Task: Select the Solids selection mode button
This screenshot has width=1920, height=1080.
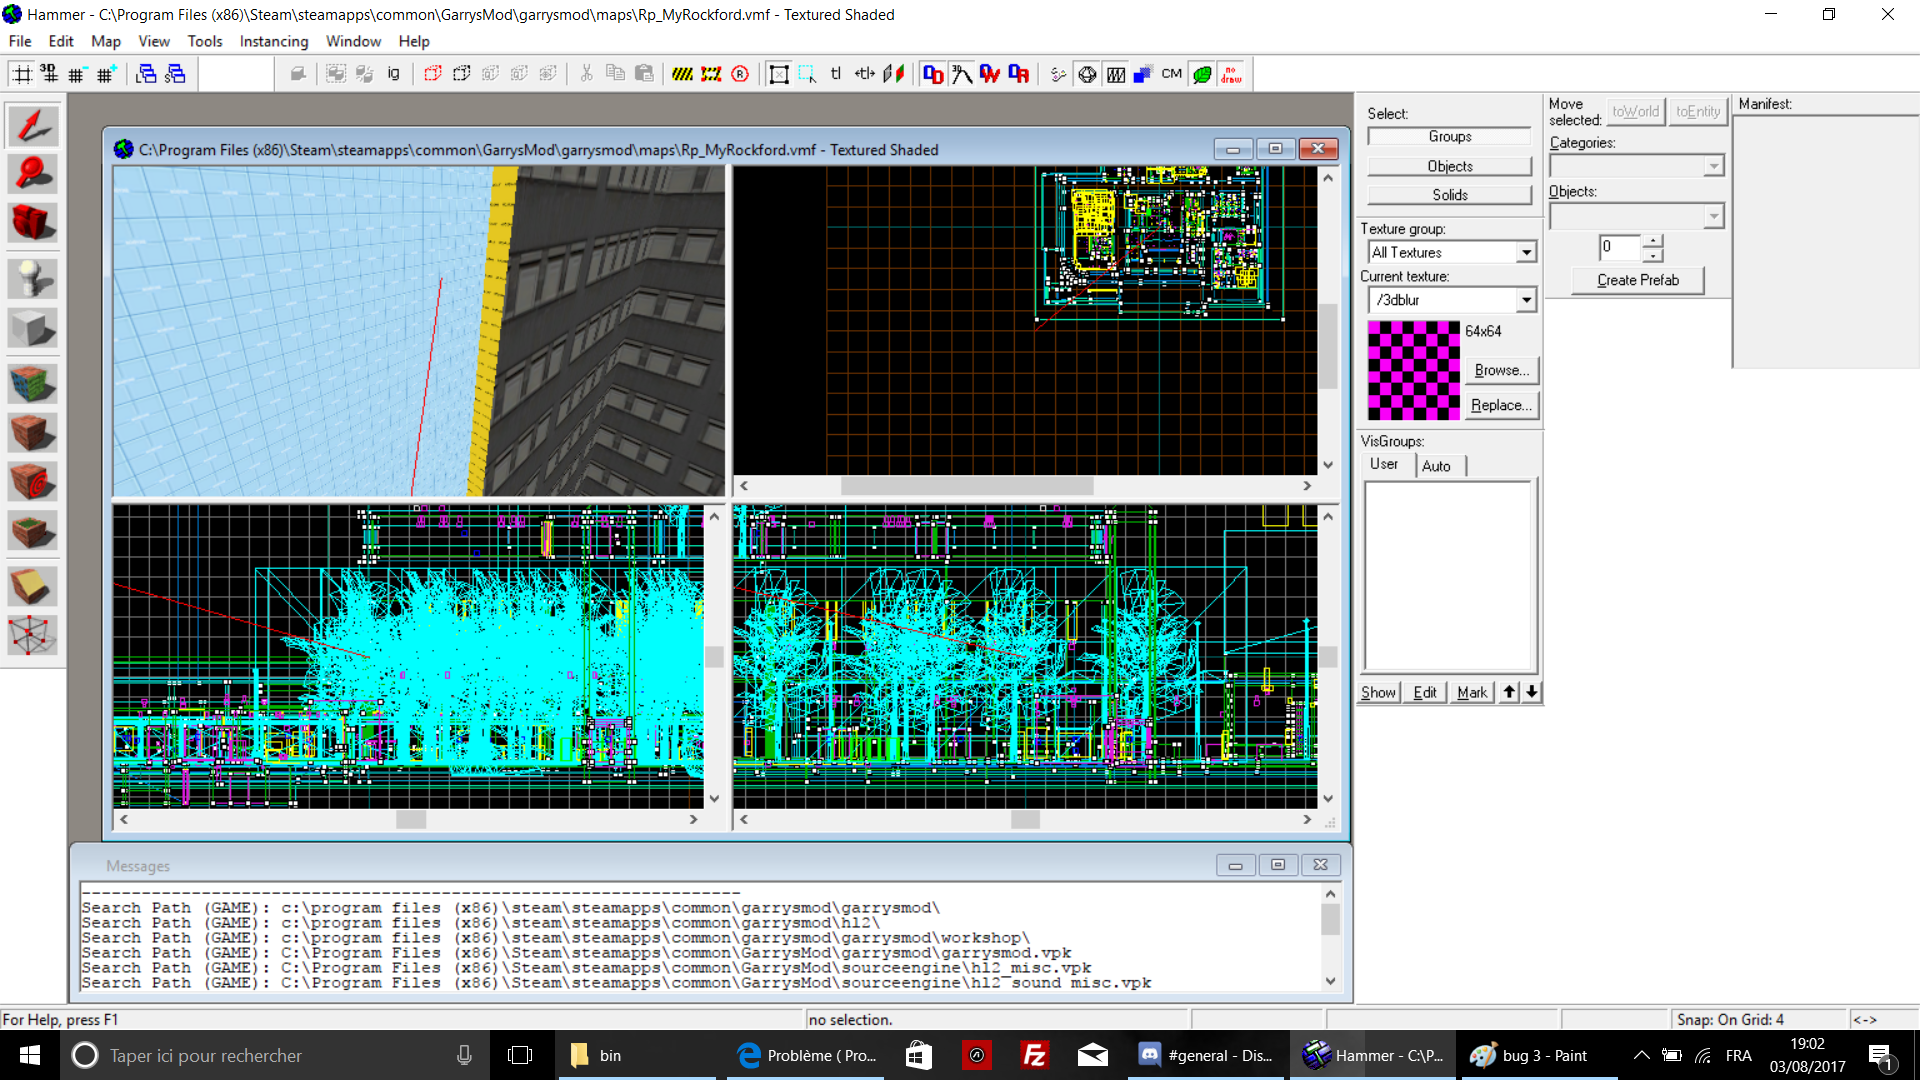Action: click(x=1449, y=195)
